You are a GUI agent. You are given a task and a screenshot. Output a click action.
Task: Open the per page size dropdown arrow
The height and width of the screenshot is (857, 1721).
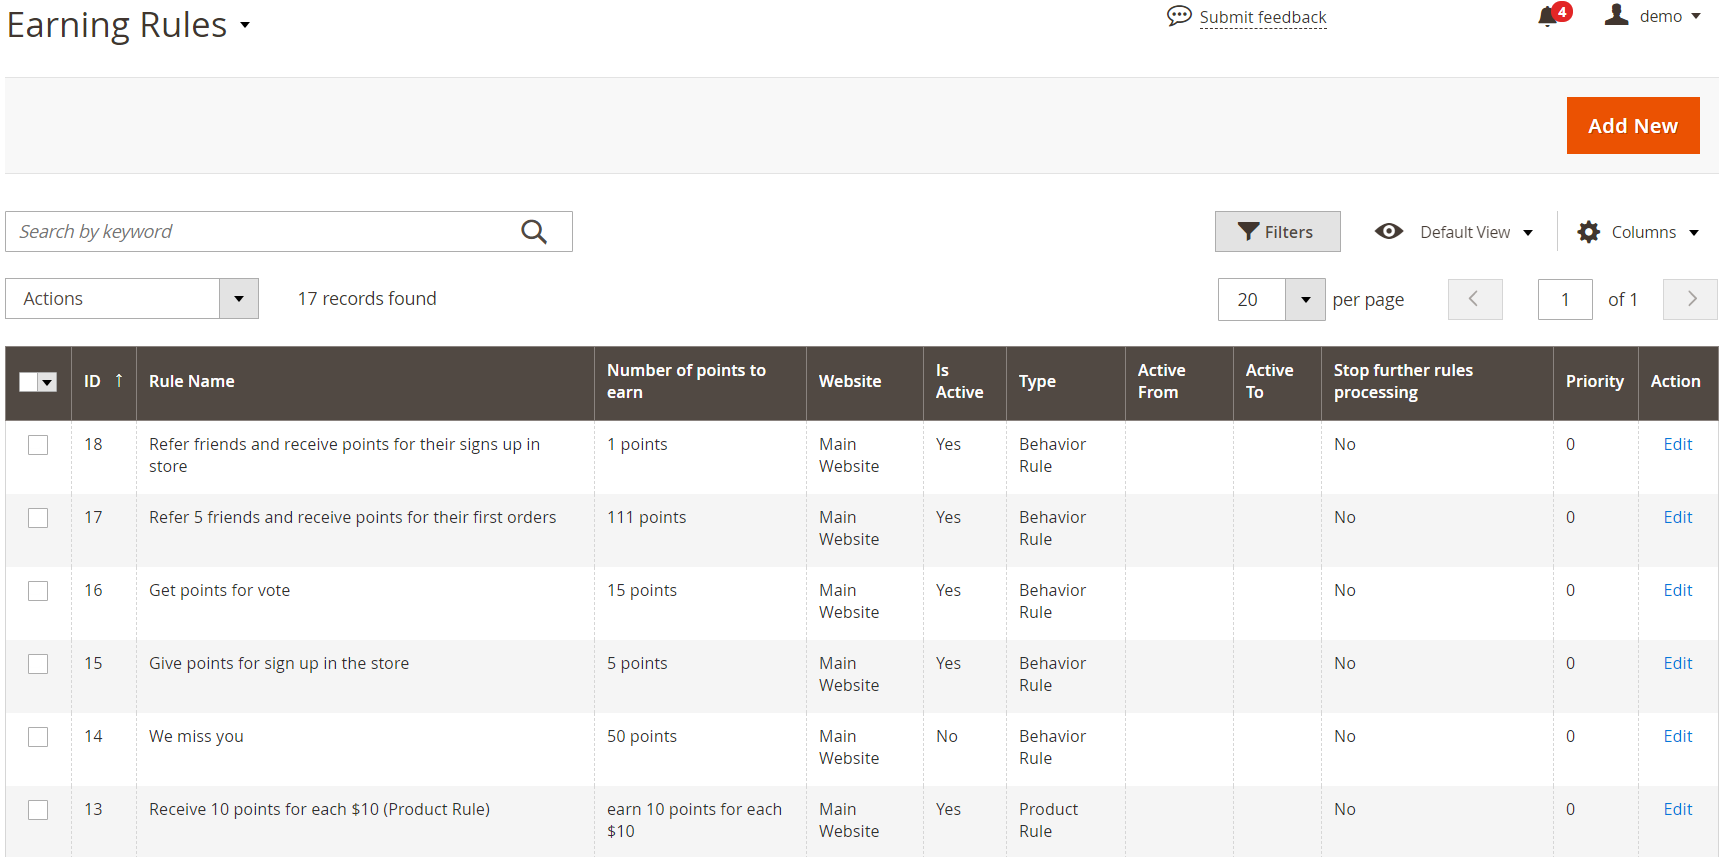pyautogui.click(x=1305, y=300)
